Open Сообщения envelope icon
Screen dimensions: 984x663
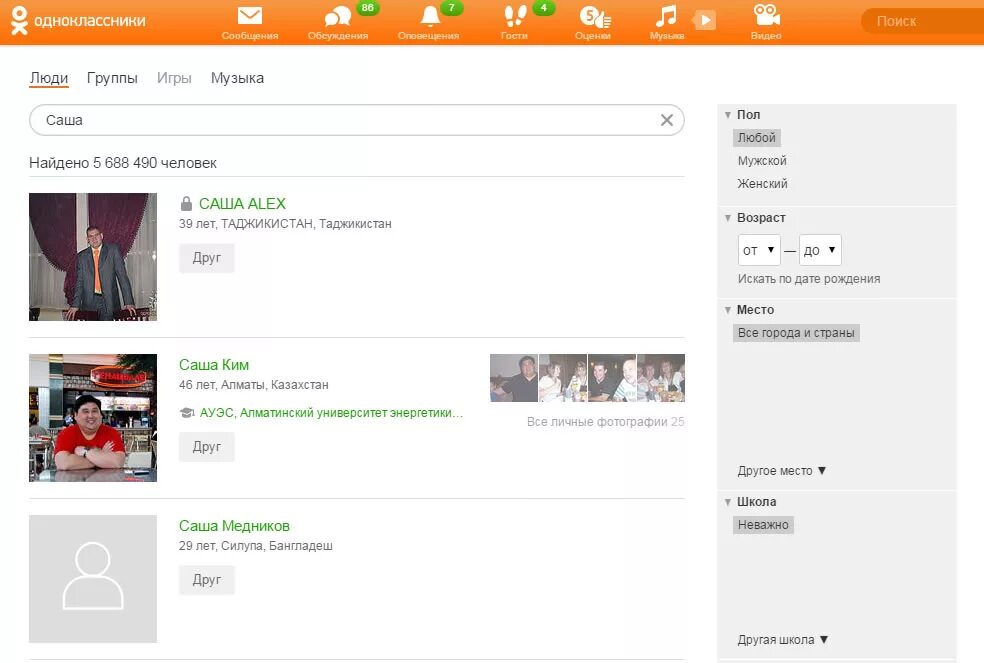(250, 16)
